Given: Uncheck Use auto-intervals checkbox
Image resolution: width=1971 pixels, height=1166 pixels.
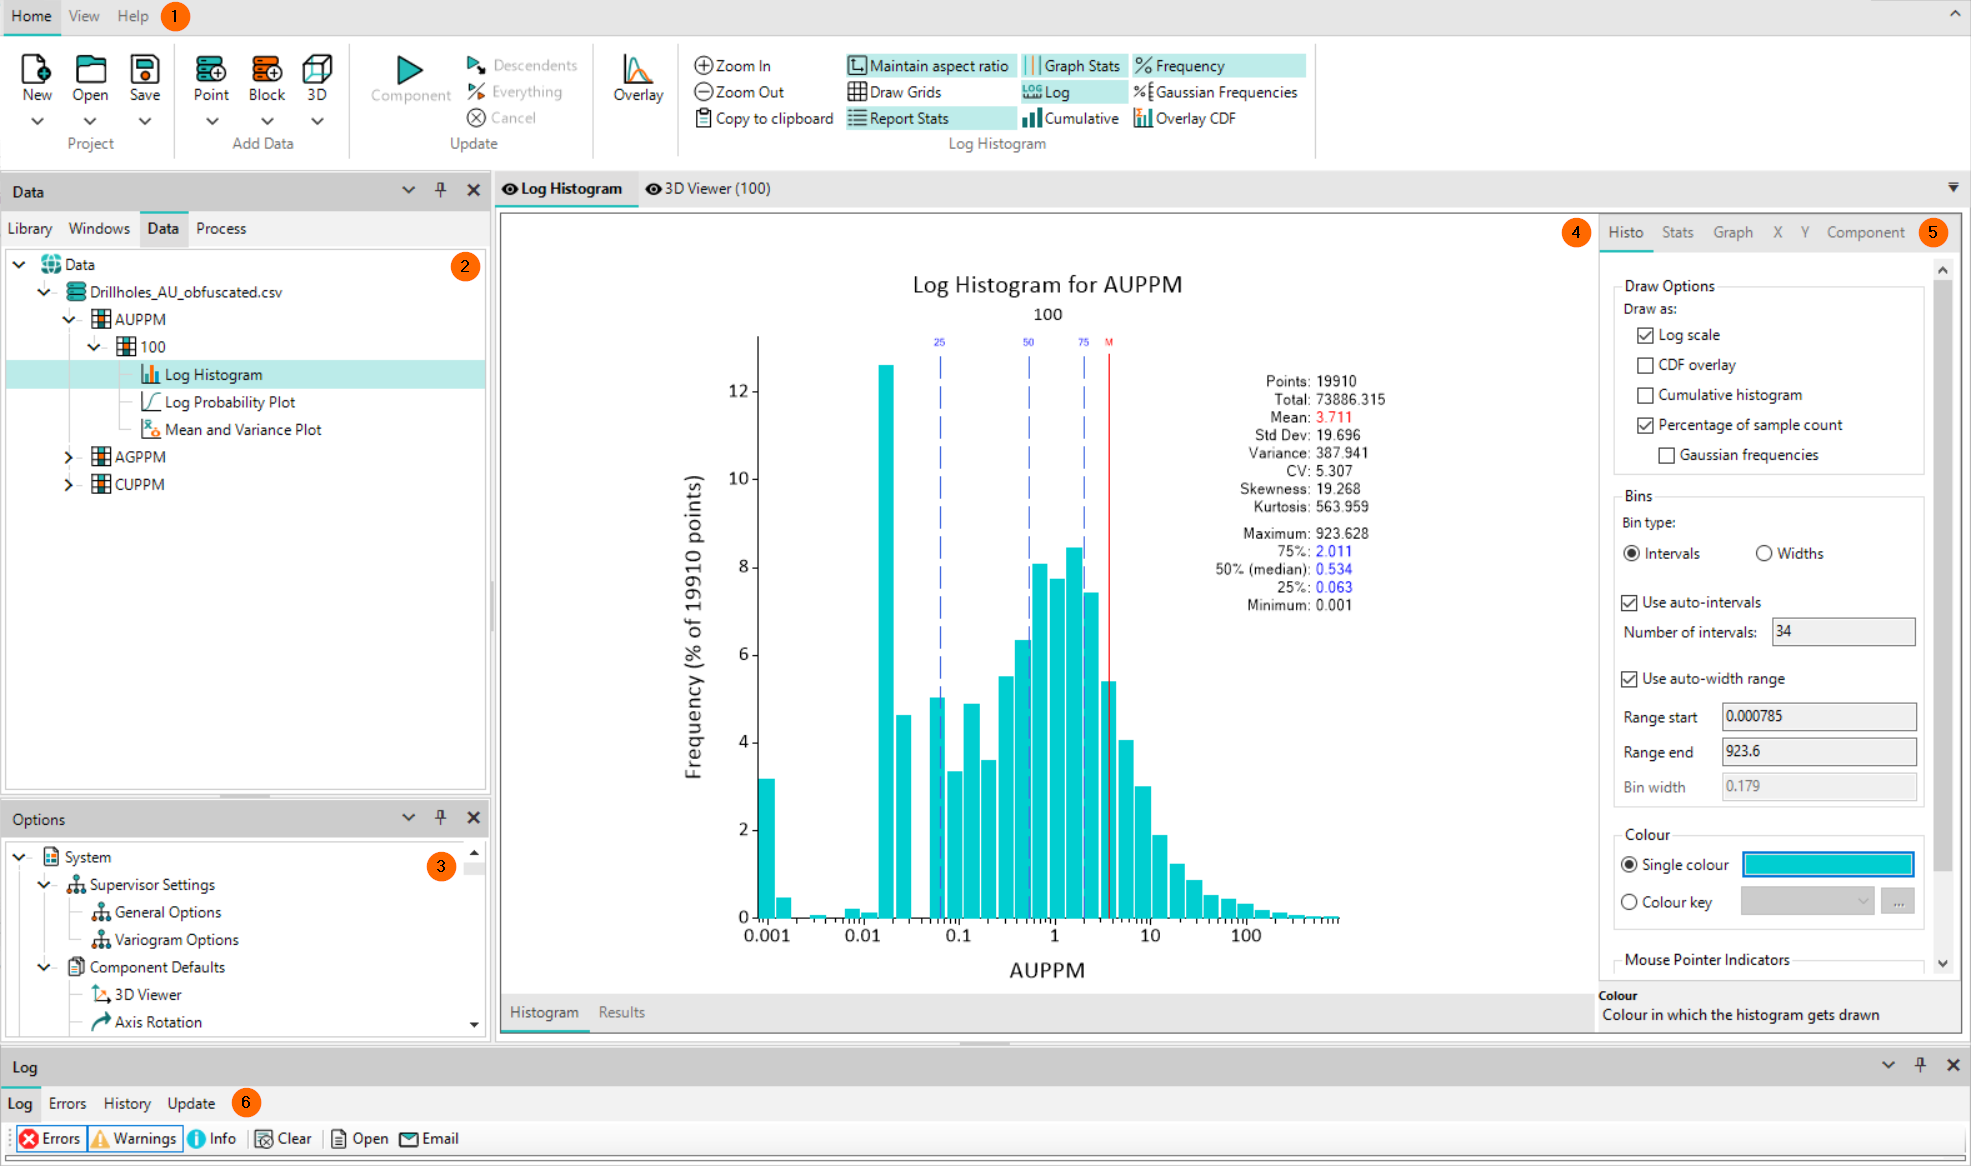Looking at the screenshot, I should pos(1629,602).
